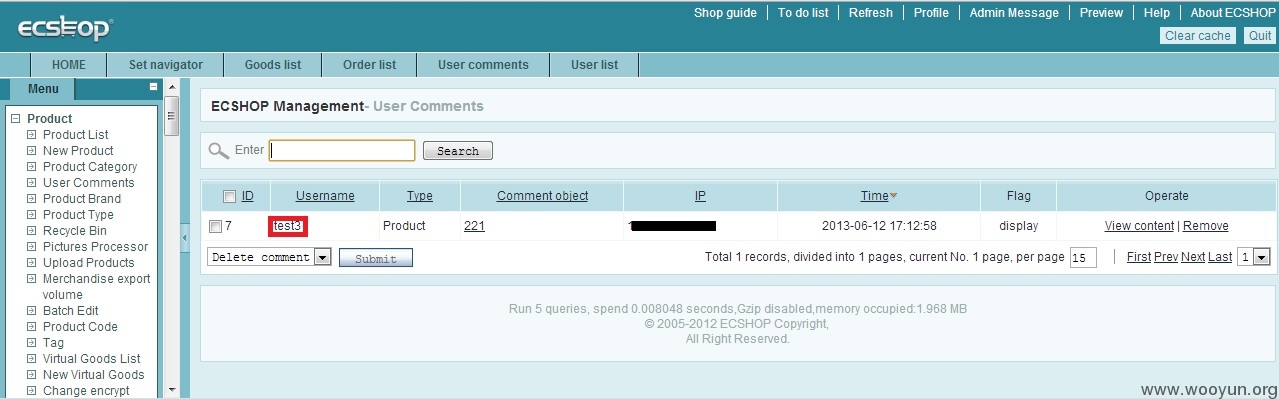Click the icon beside Batch Edit

(x=31, y=311)
